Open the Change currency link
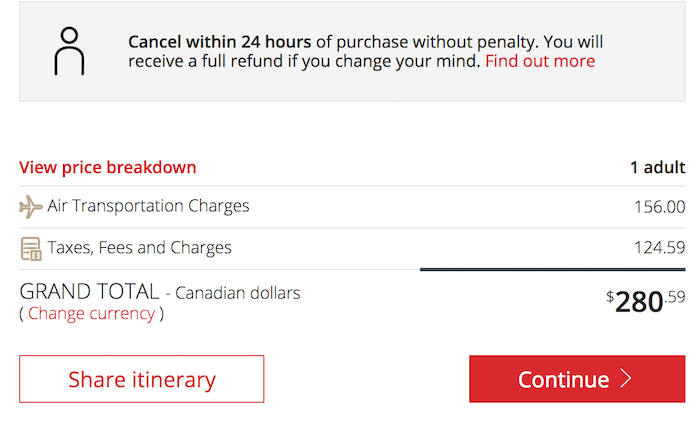Image resolution: width=700 pixels, height=422 pixels. pyautogui.click(x=92, y=313)
